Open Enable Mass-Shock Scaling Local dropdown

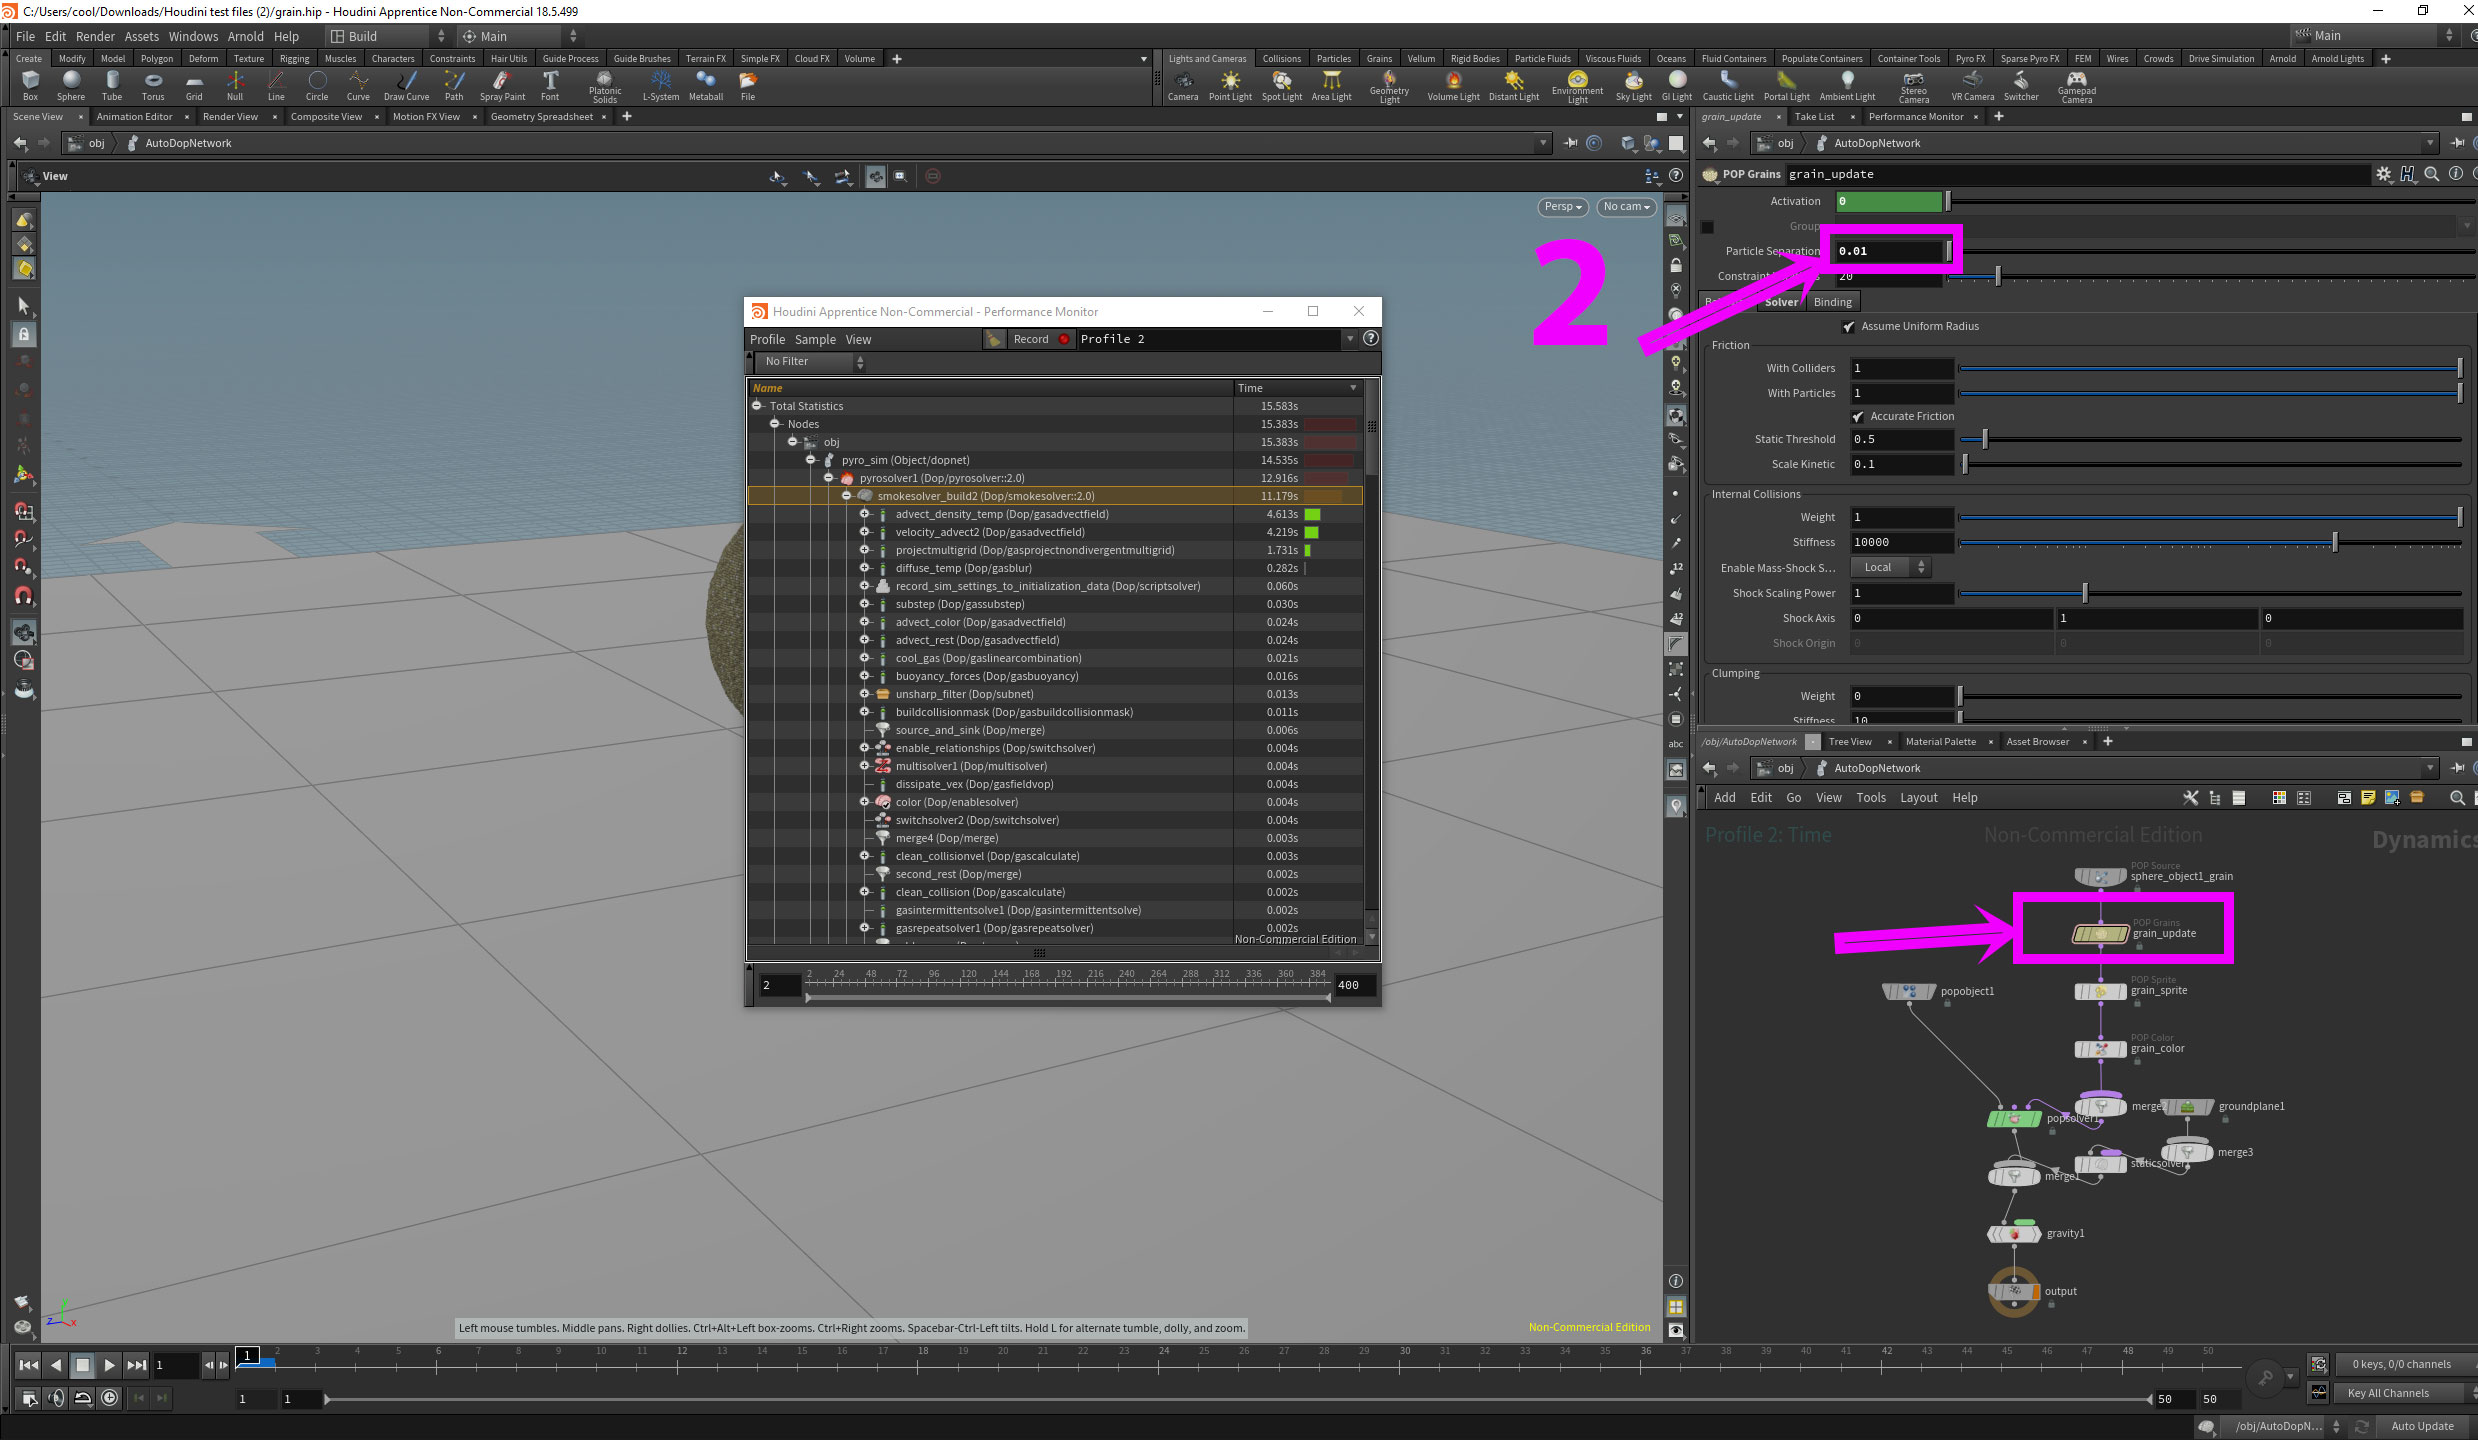click(x=1888, y=568)
